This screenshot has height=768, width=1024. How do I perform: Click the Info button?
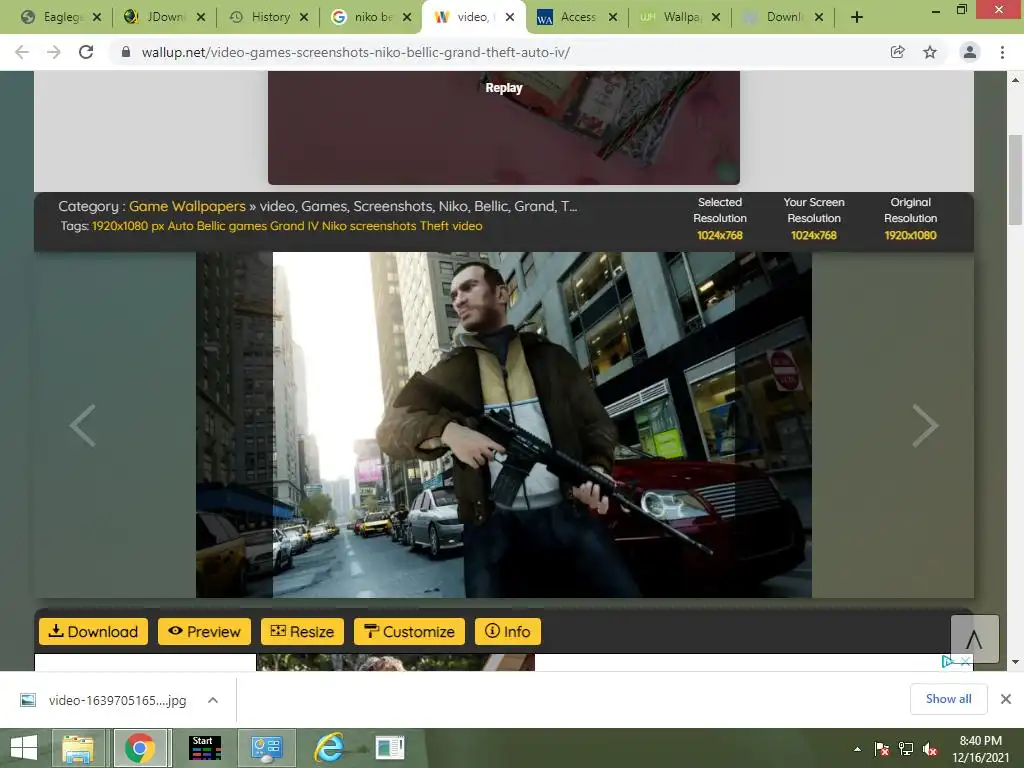point(507,632)
